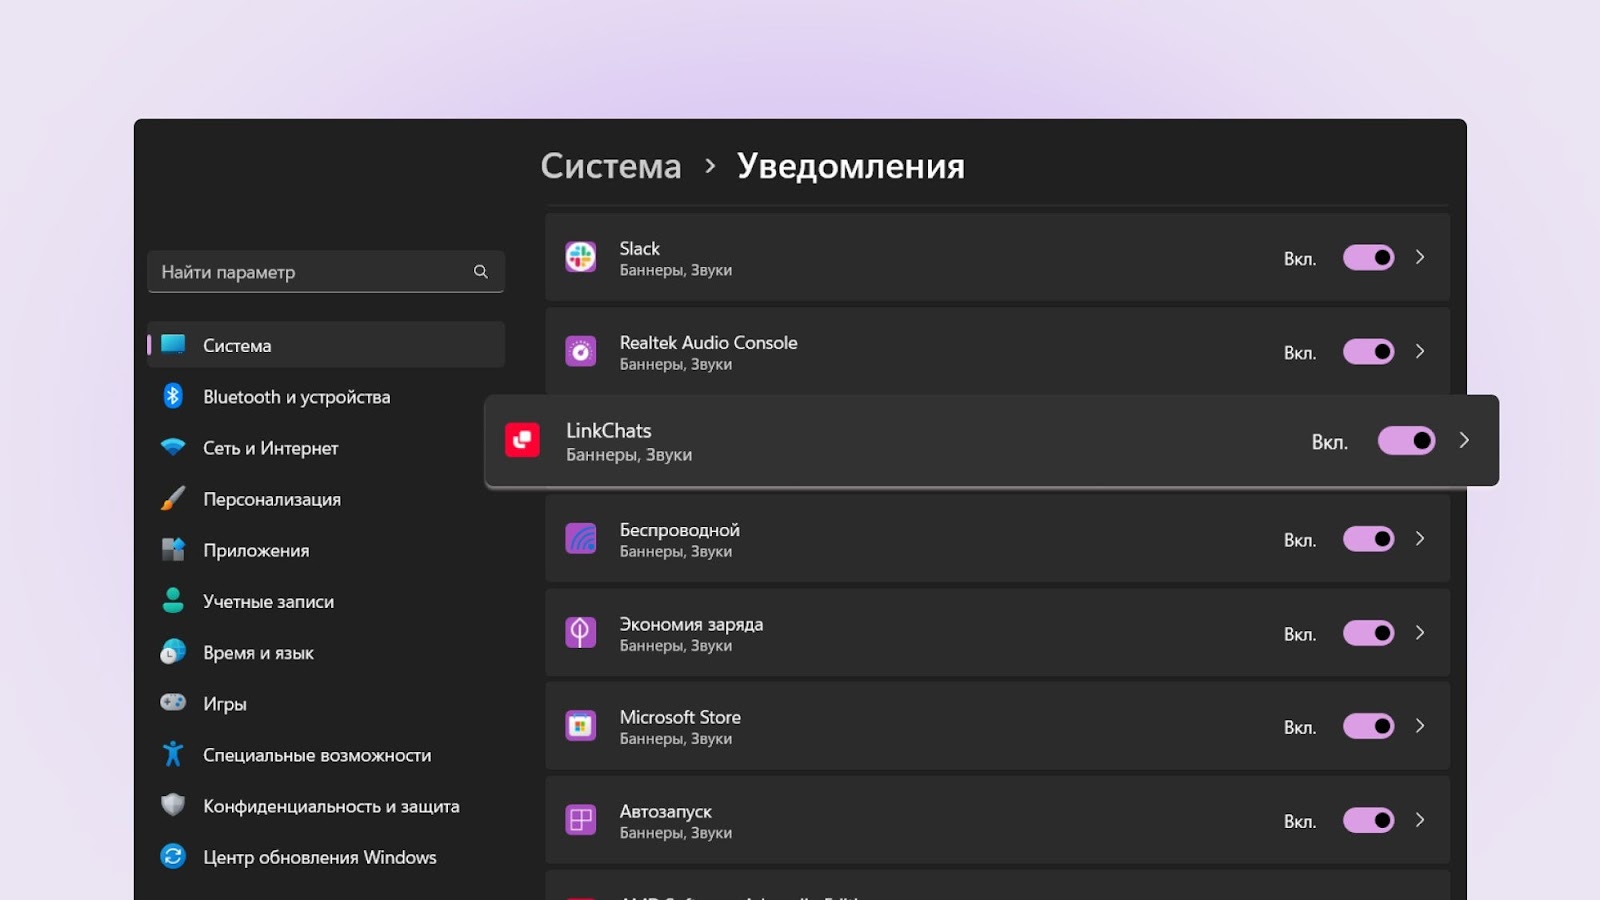Expand Microsoft Store notification chevron
The image size is (1600, 900).
[1420, 726]
